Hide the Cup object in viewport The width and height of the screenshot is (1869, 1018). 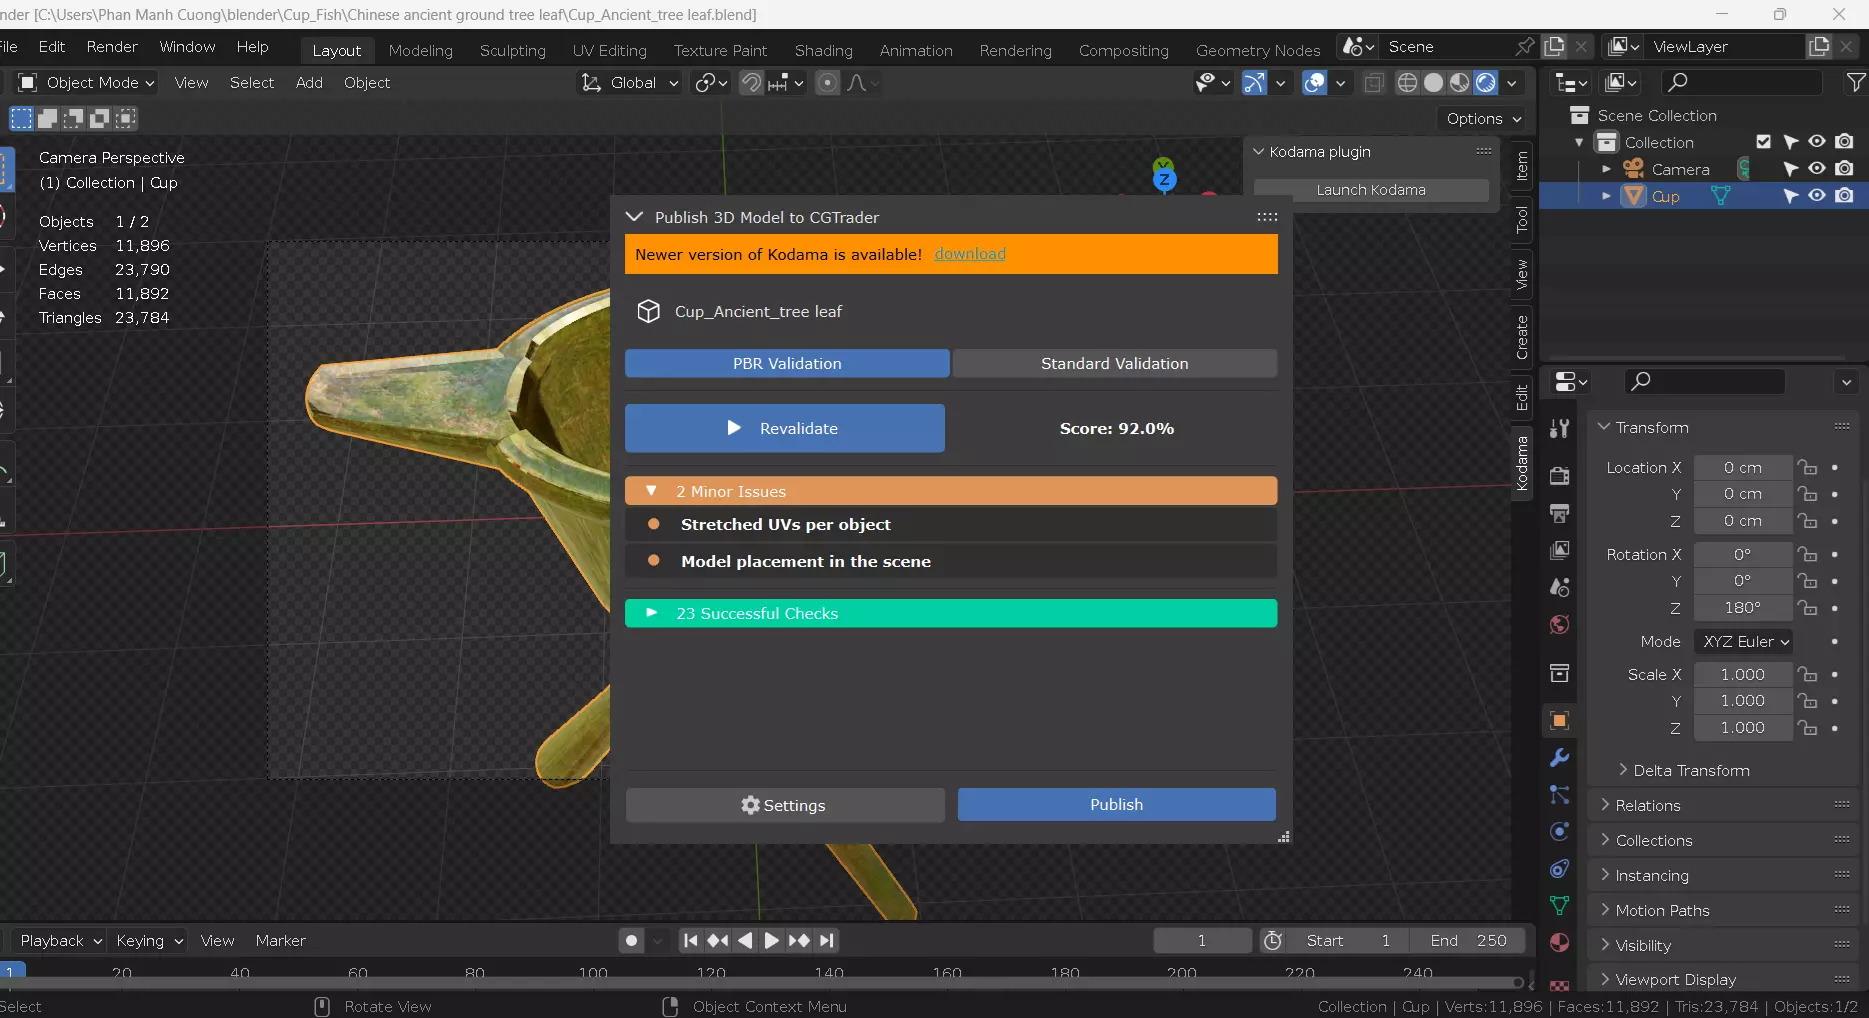pyautogui.click(x=1817, y=196)
